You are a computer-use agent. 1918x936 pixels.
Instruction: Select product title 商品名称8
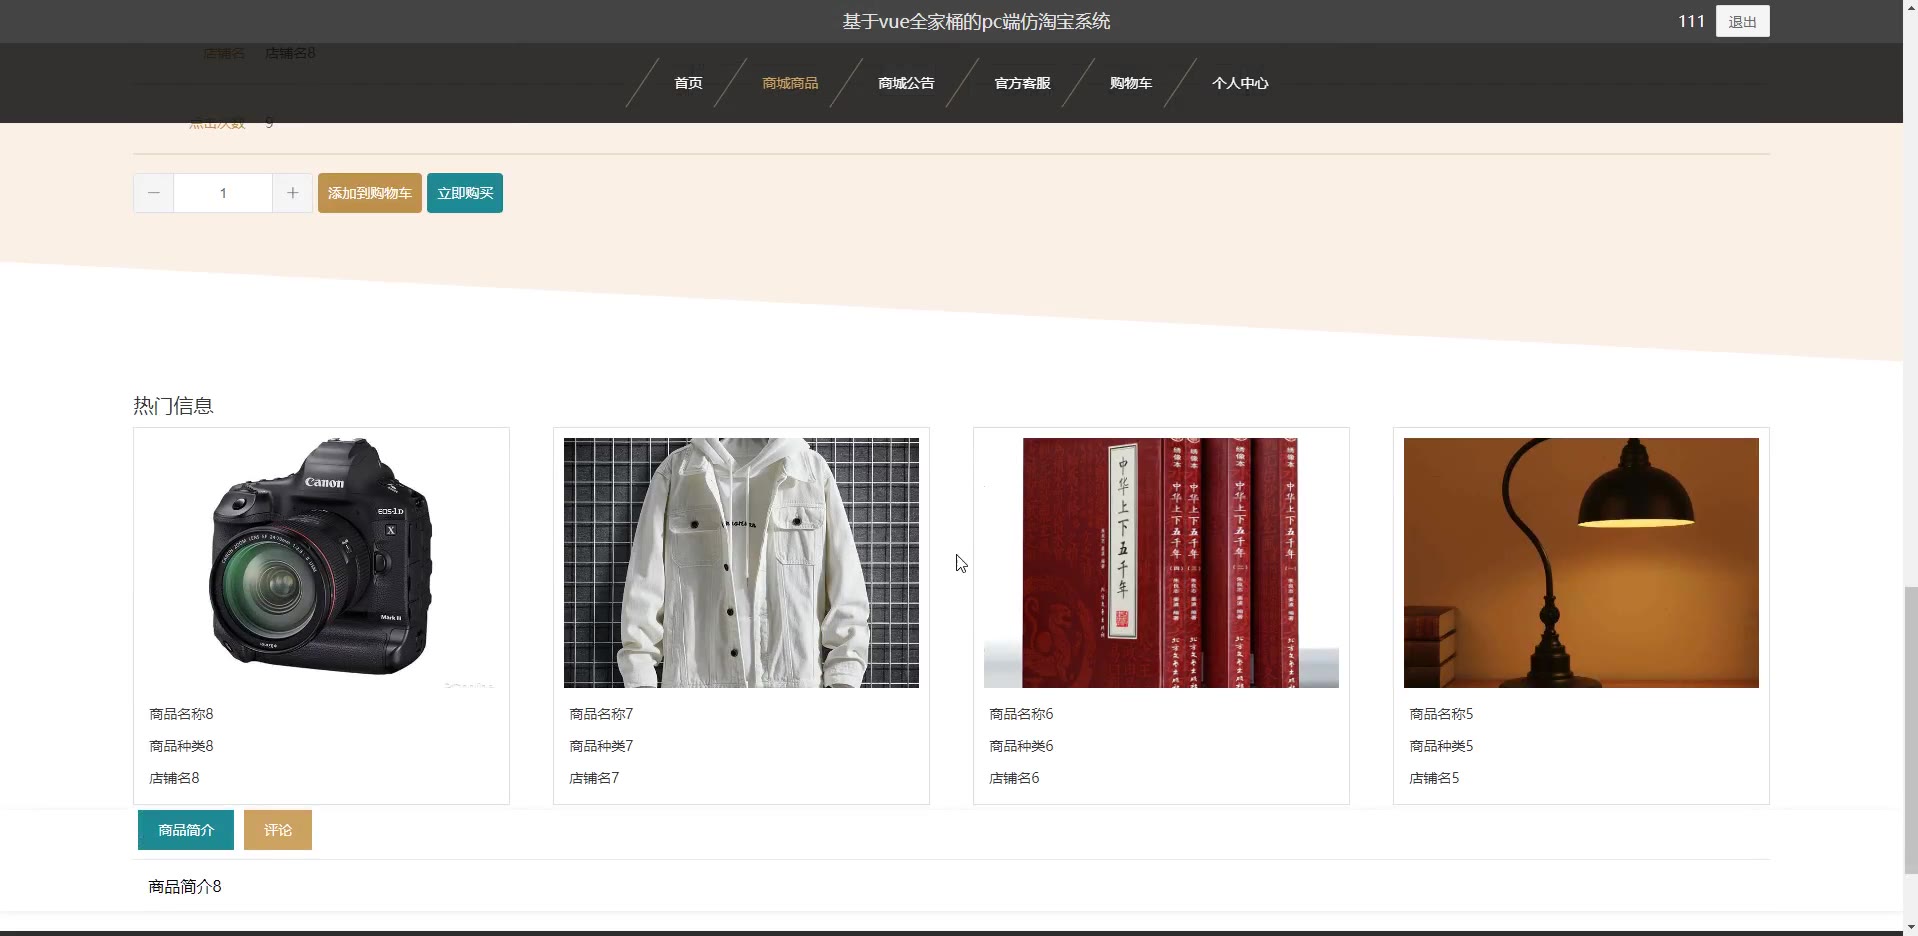(181, 714)
